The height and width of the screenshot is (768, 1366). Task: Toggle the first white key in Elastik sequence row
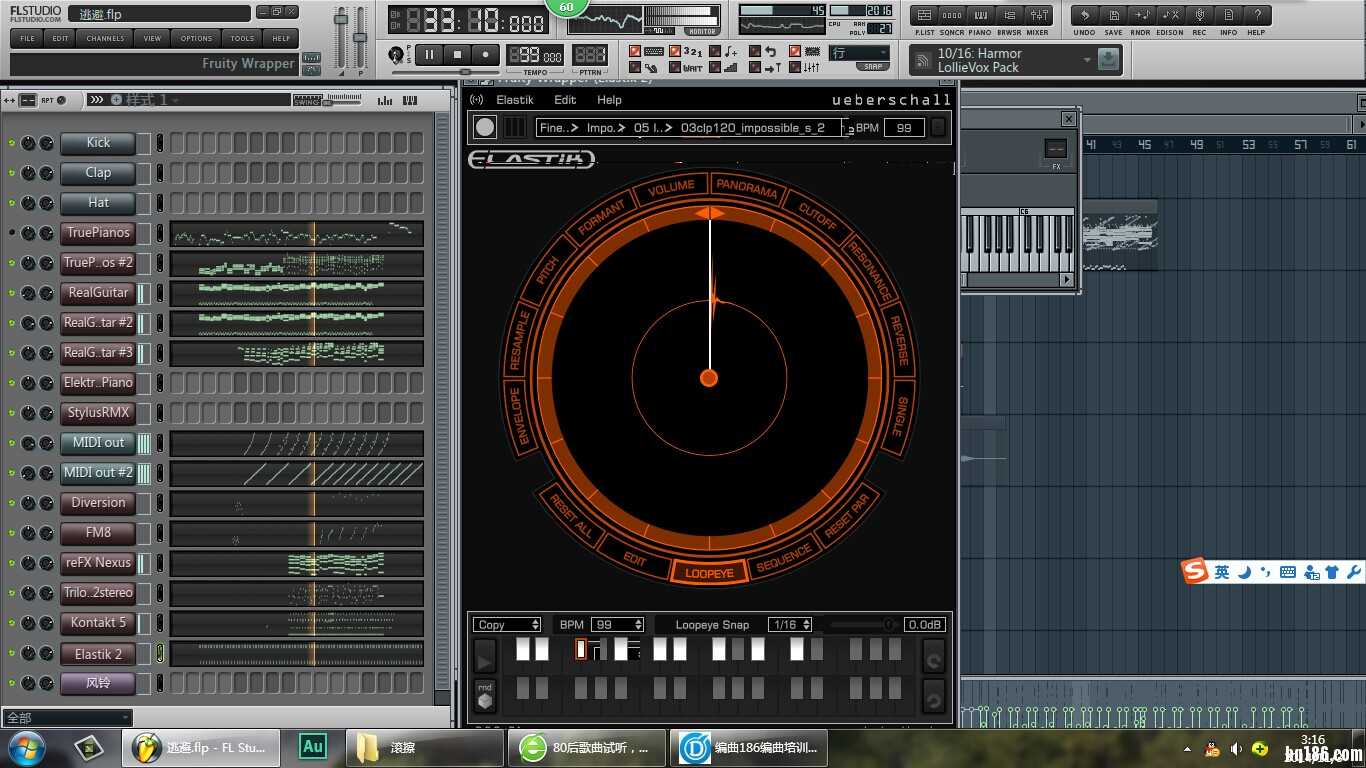pyautogui.click(x=522, y=649)
